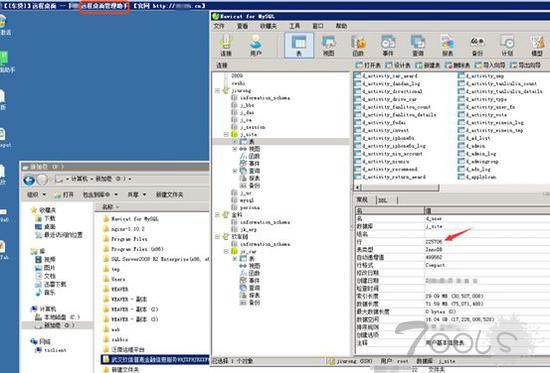Collapse the j_site database node
The height and width of the screenshot is (373, 550).
coord(226,134)
